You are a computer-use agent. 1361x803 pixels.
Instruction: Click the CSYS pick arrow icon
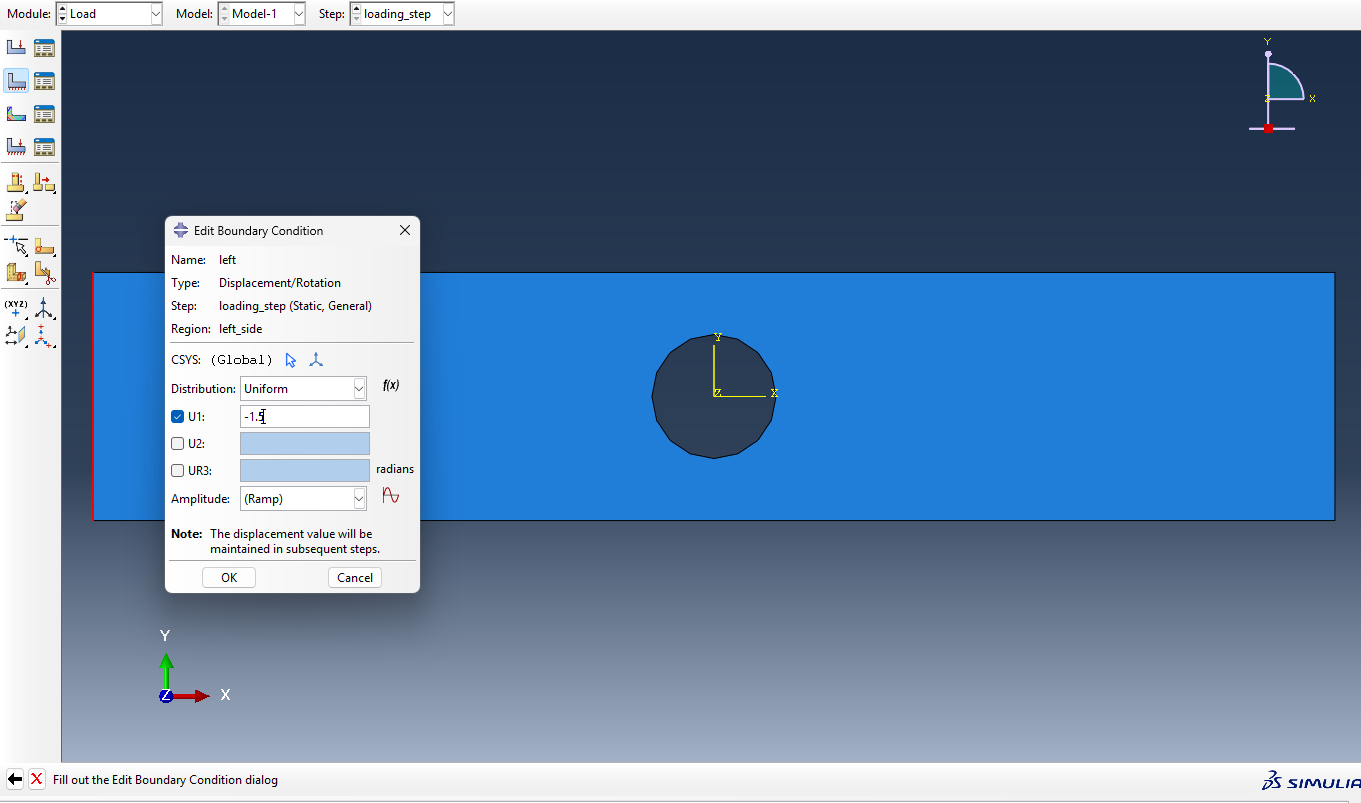[291, 360]
